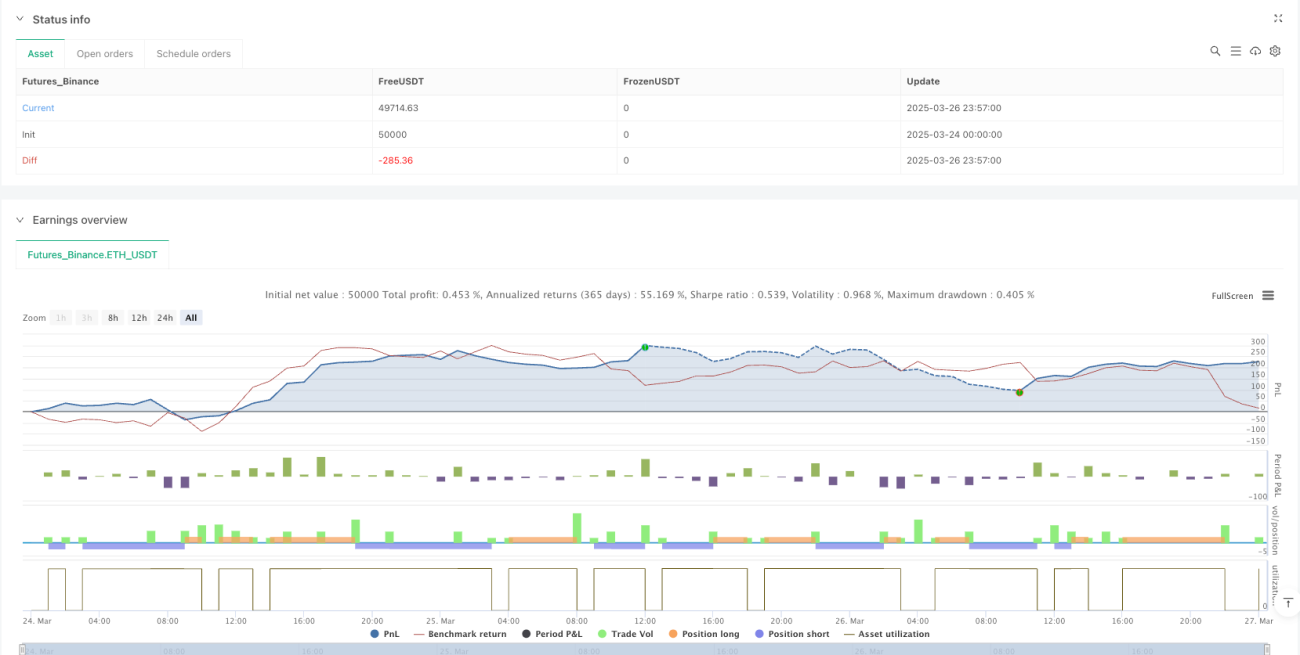1300x655 pixels.
Task: Select the 24h zoom button
Action: pyautogui.click(x=164, y=318)
